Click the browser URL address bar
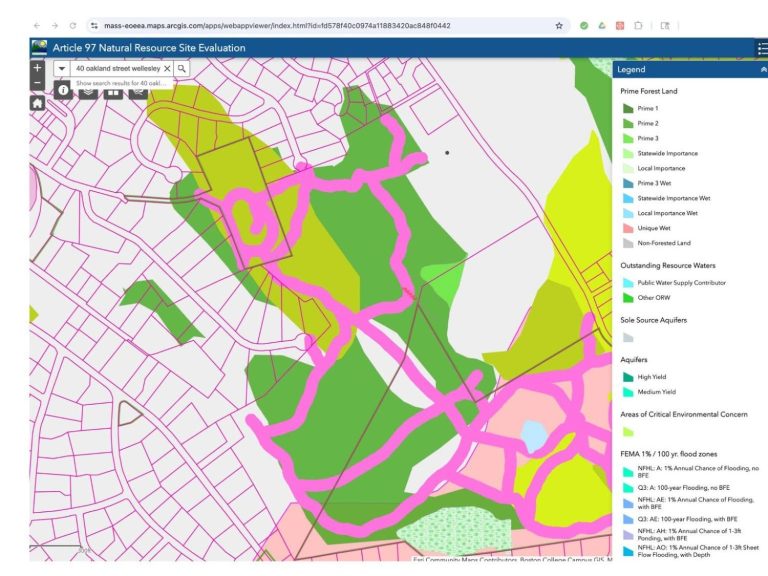Image resolution: width=768 pixels, height=576 pixels. click(300, 25)
